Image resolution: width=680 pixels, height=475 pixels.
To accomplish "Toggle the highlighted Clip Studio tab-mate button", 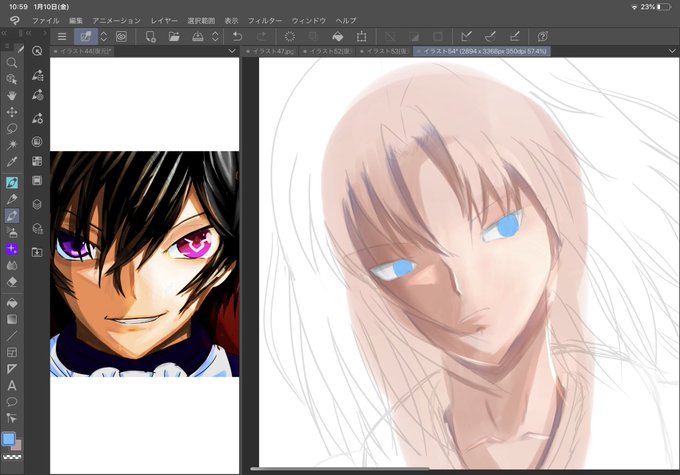I will (x=86, y=36).
